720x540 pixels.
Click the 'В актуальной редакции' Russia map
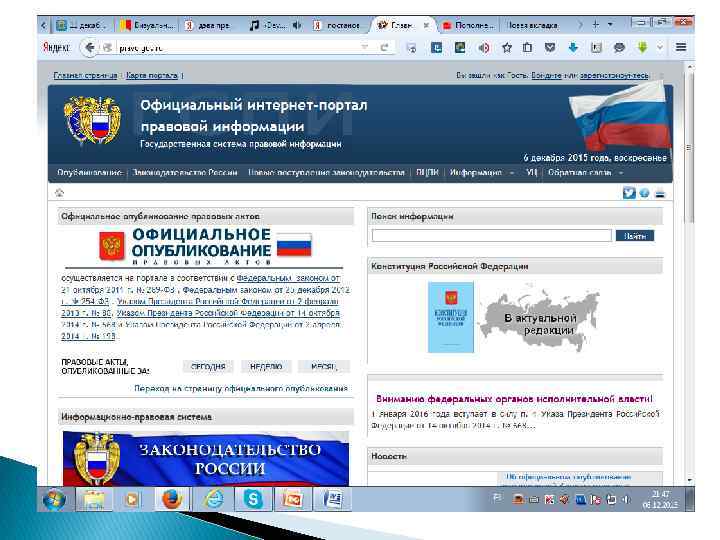[x=540, y=318]
